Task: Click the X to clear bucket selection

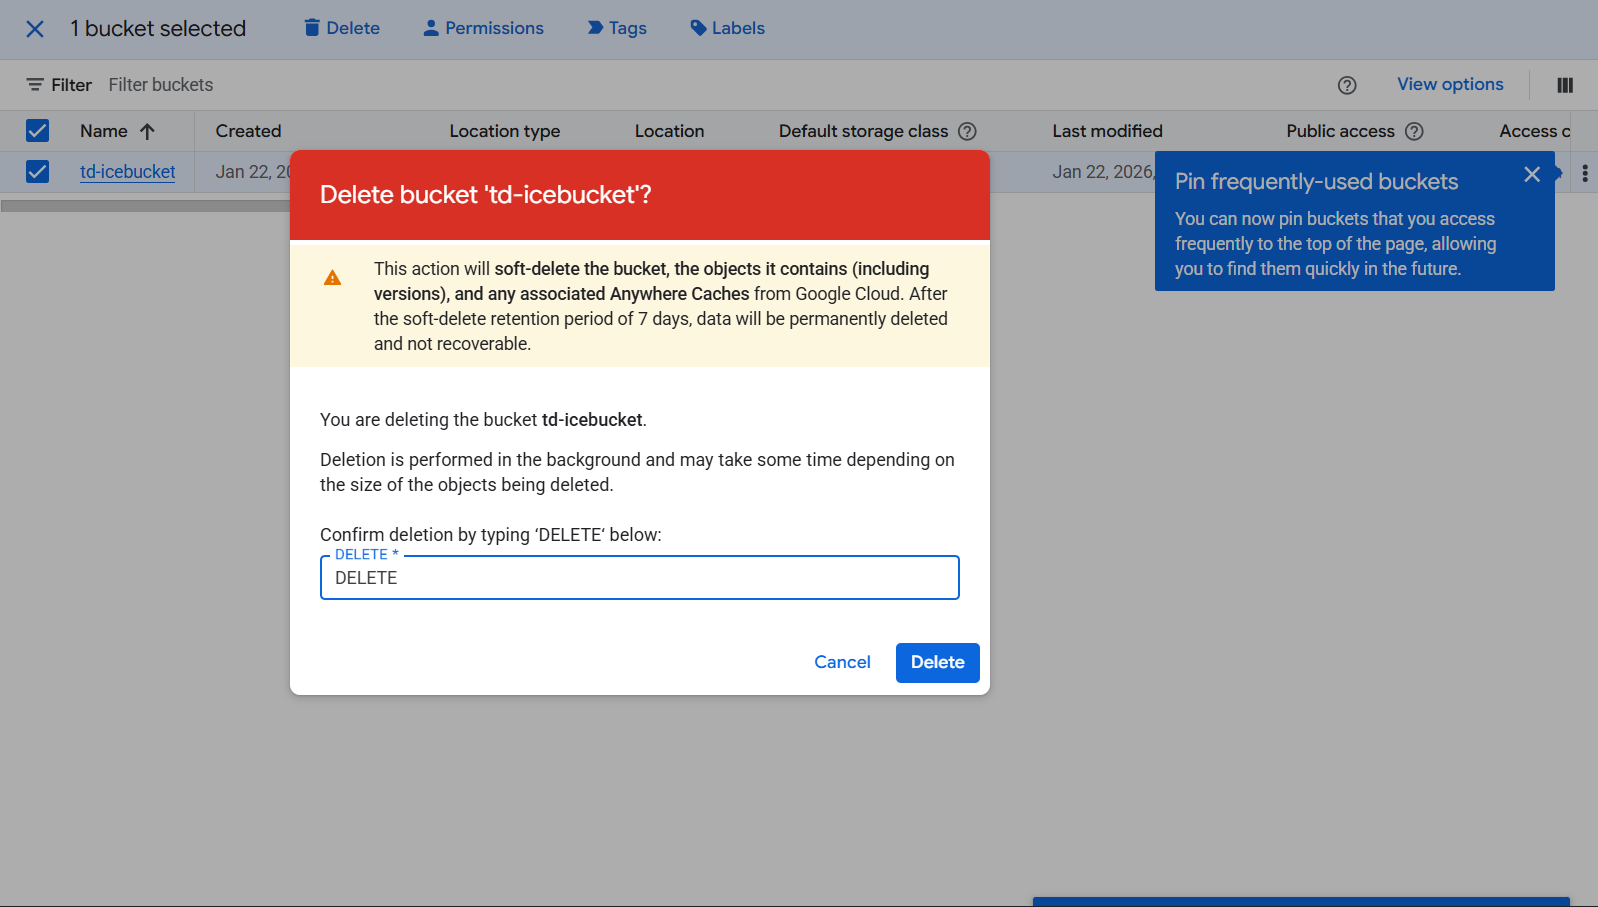Action: 35,29
